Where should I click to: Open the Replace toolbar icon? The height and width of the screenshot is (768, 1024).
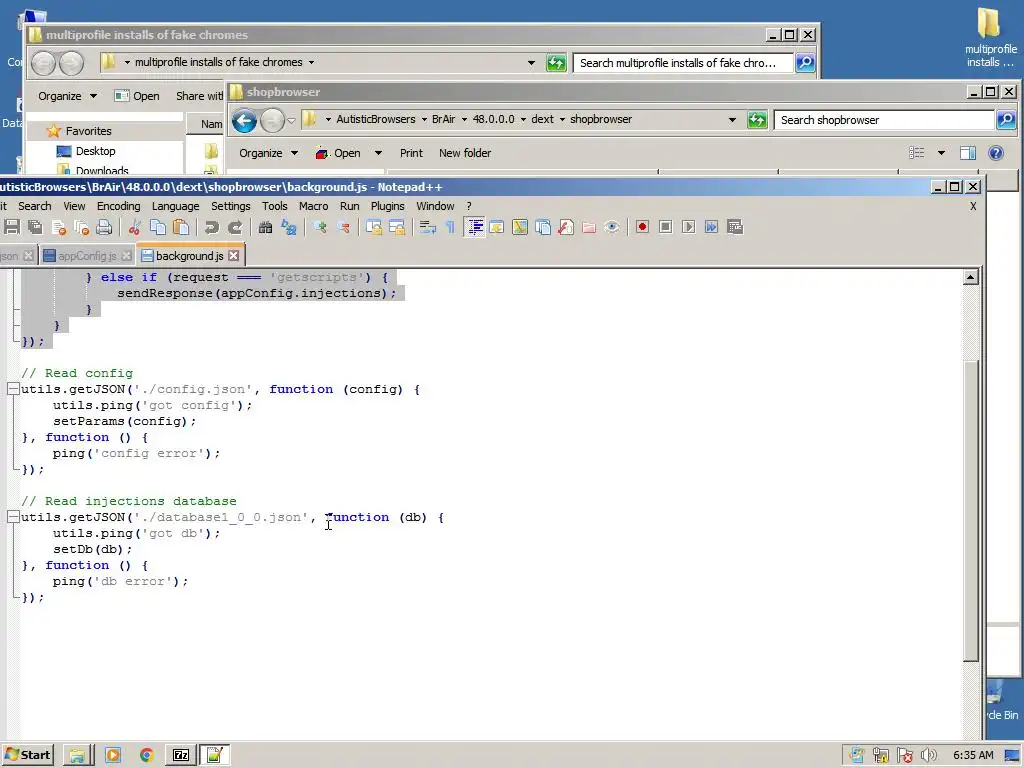click(289, 227)
